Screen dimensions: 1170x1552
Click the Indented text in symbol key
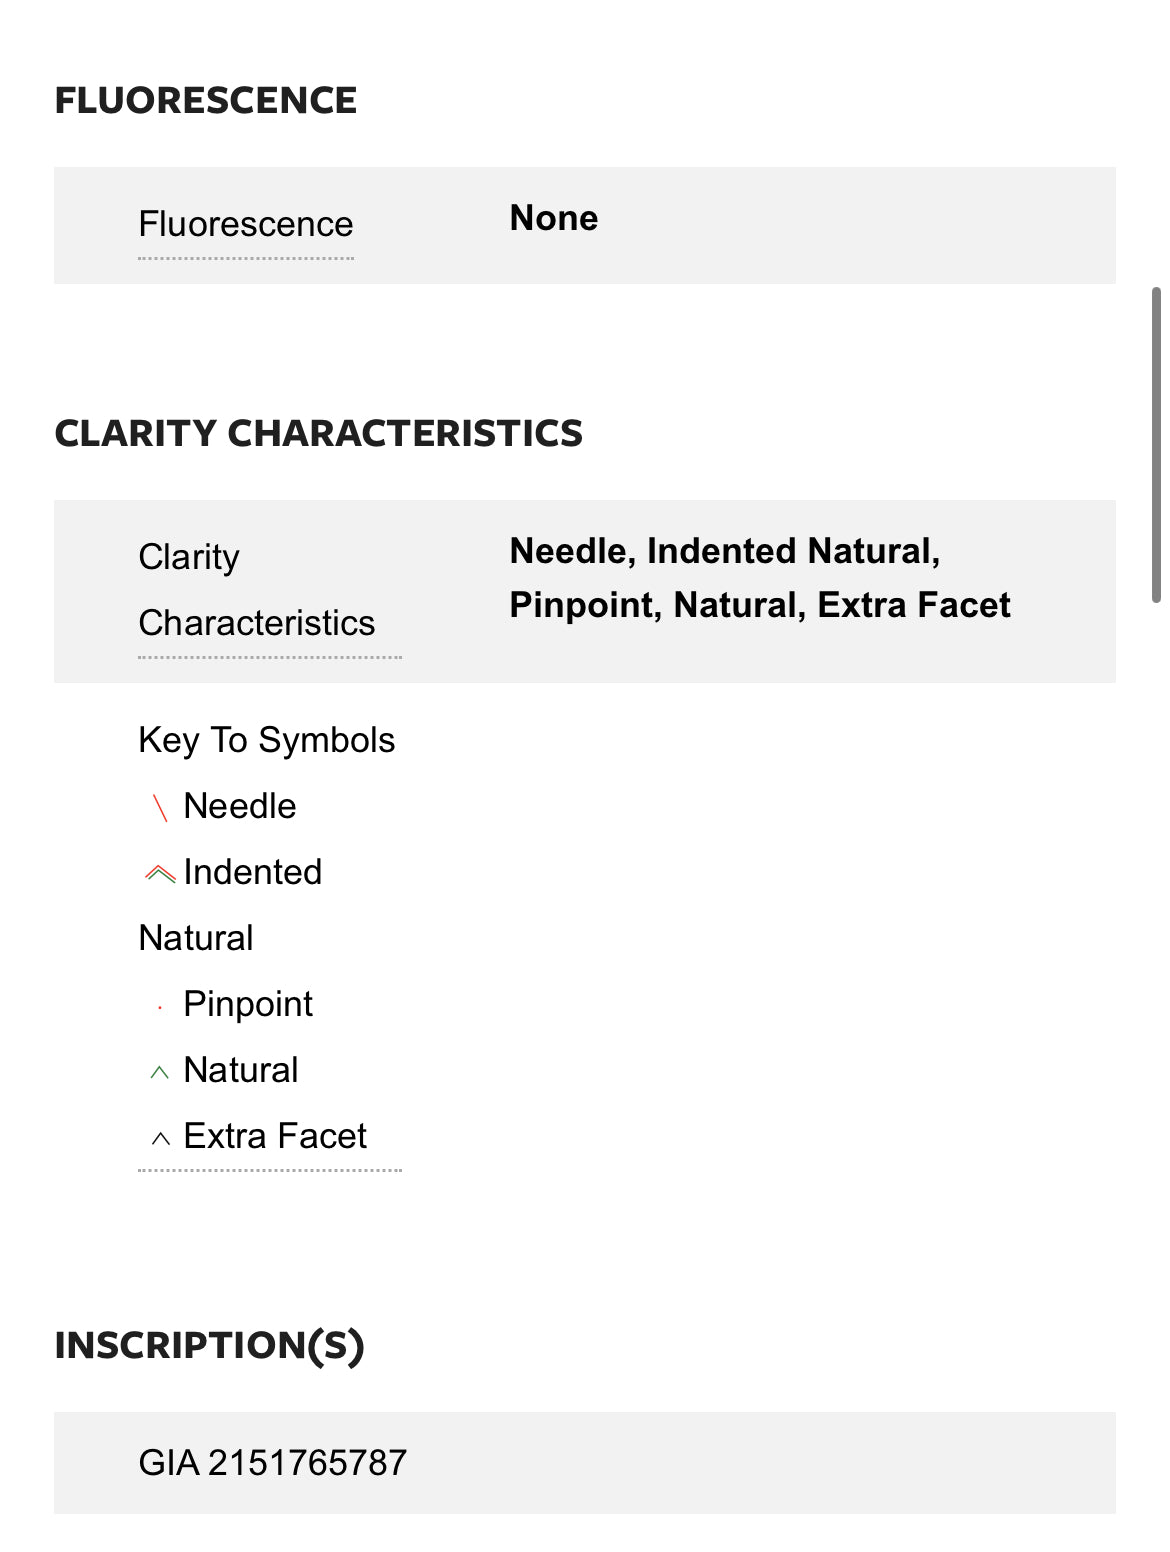253,872
